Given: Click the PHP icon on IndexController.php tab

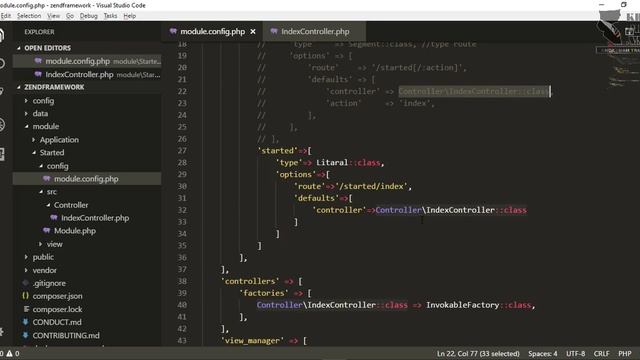Looking at the screenshot, I should 274,31.
